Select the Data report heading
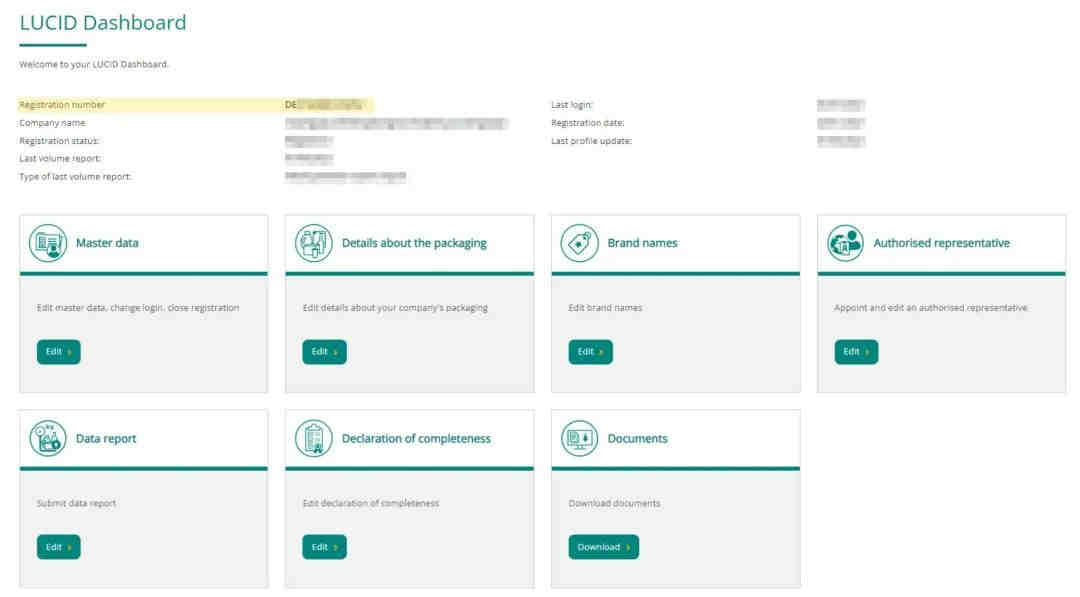Viewport: 1080px width, 597px height. pos(105,439)
